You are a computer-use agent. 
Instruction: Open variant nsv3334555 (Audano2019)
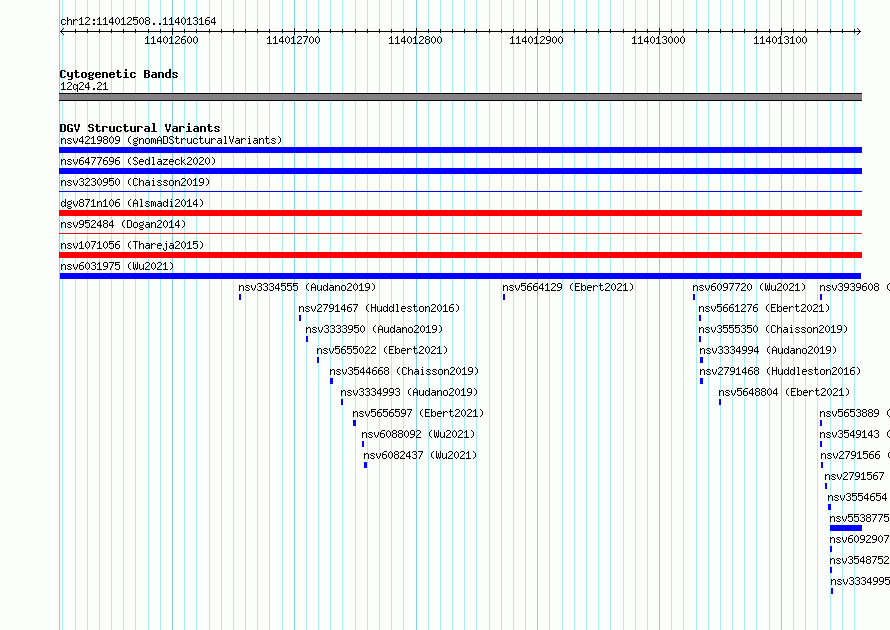307,287
